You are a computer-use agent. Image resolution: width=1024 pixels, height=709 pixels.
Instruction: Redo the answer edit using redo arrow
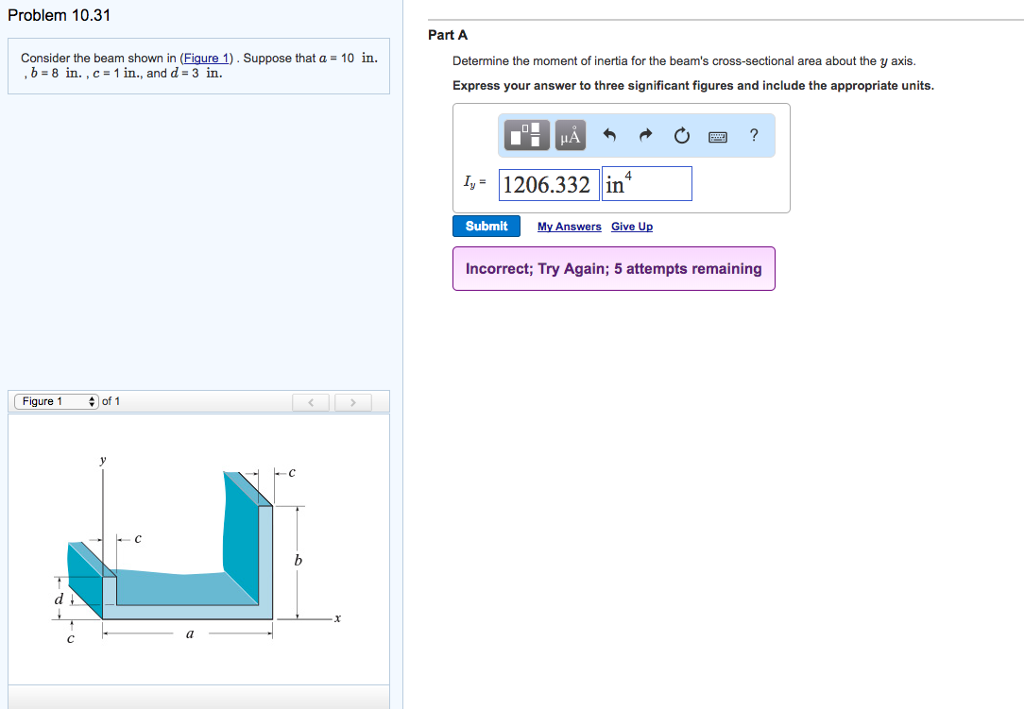(x=645, y=135)
